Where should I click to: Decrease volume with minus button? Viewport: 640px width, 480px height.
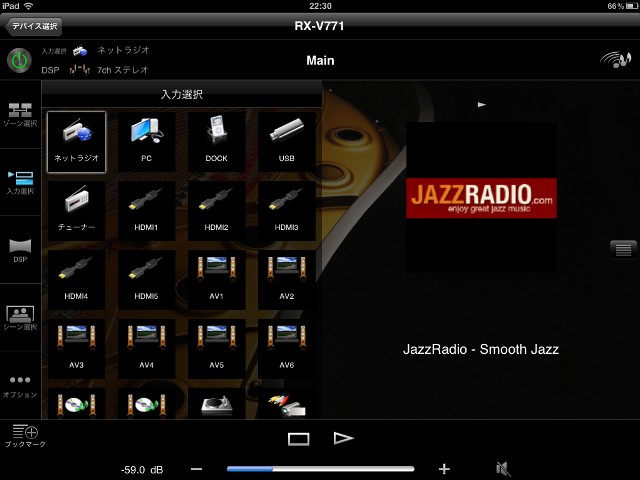tap(196, 469)
